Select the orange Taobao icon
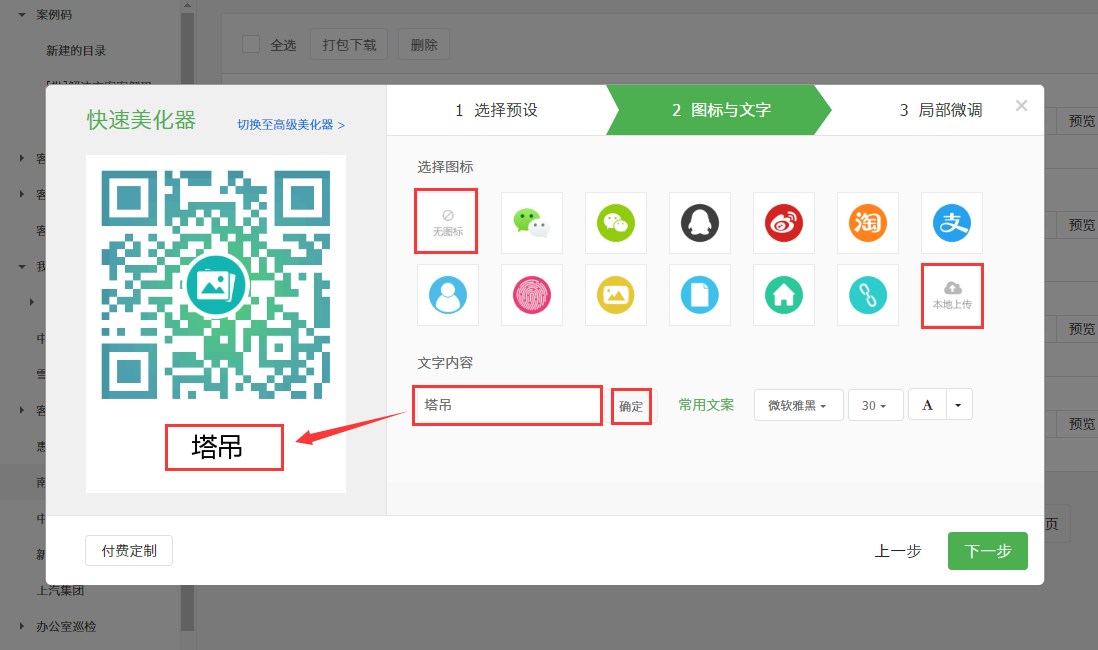This screenshot has height=650, width=1098. pos(867,222)
